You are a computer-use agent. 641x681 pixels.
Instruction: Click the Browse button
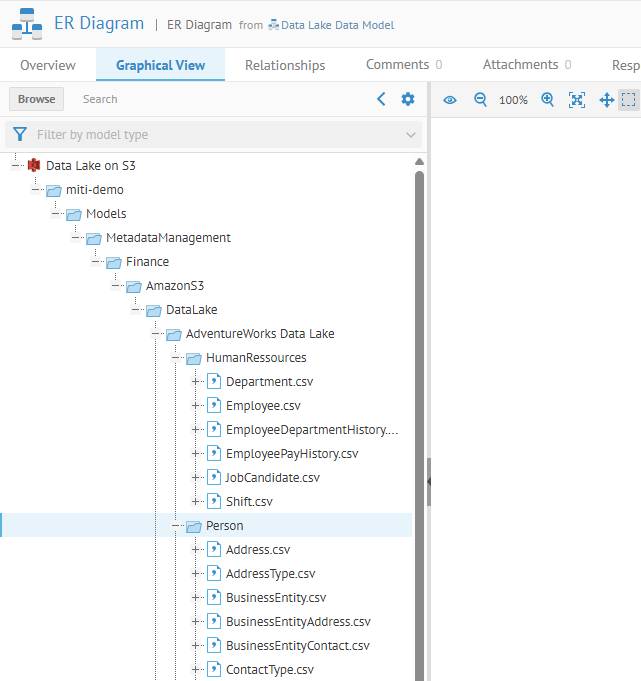coord(37,99)
